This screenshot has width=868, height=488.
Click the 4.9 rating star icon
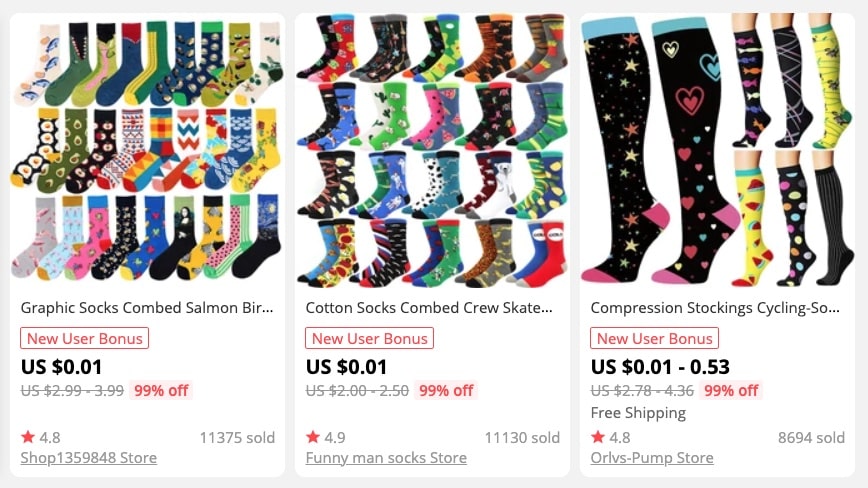(x=313, y=438)
